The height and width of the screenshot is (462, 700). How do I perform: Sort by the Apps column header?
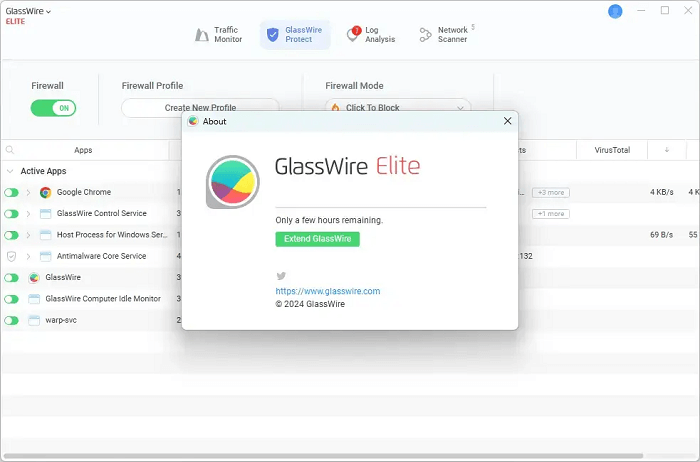click(x=83, y=150)
